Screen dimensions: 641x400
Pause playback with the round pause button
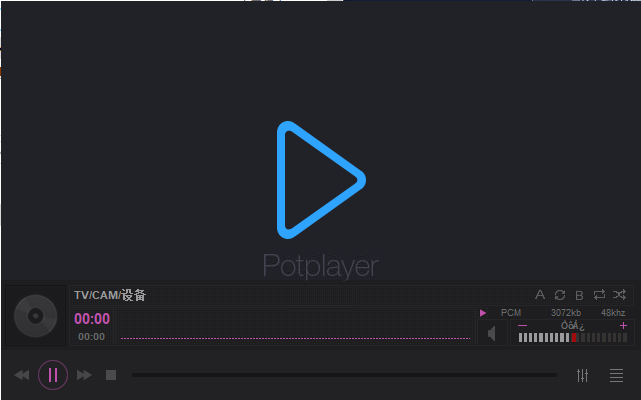(x=53, y=375)
